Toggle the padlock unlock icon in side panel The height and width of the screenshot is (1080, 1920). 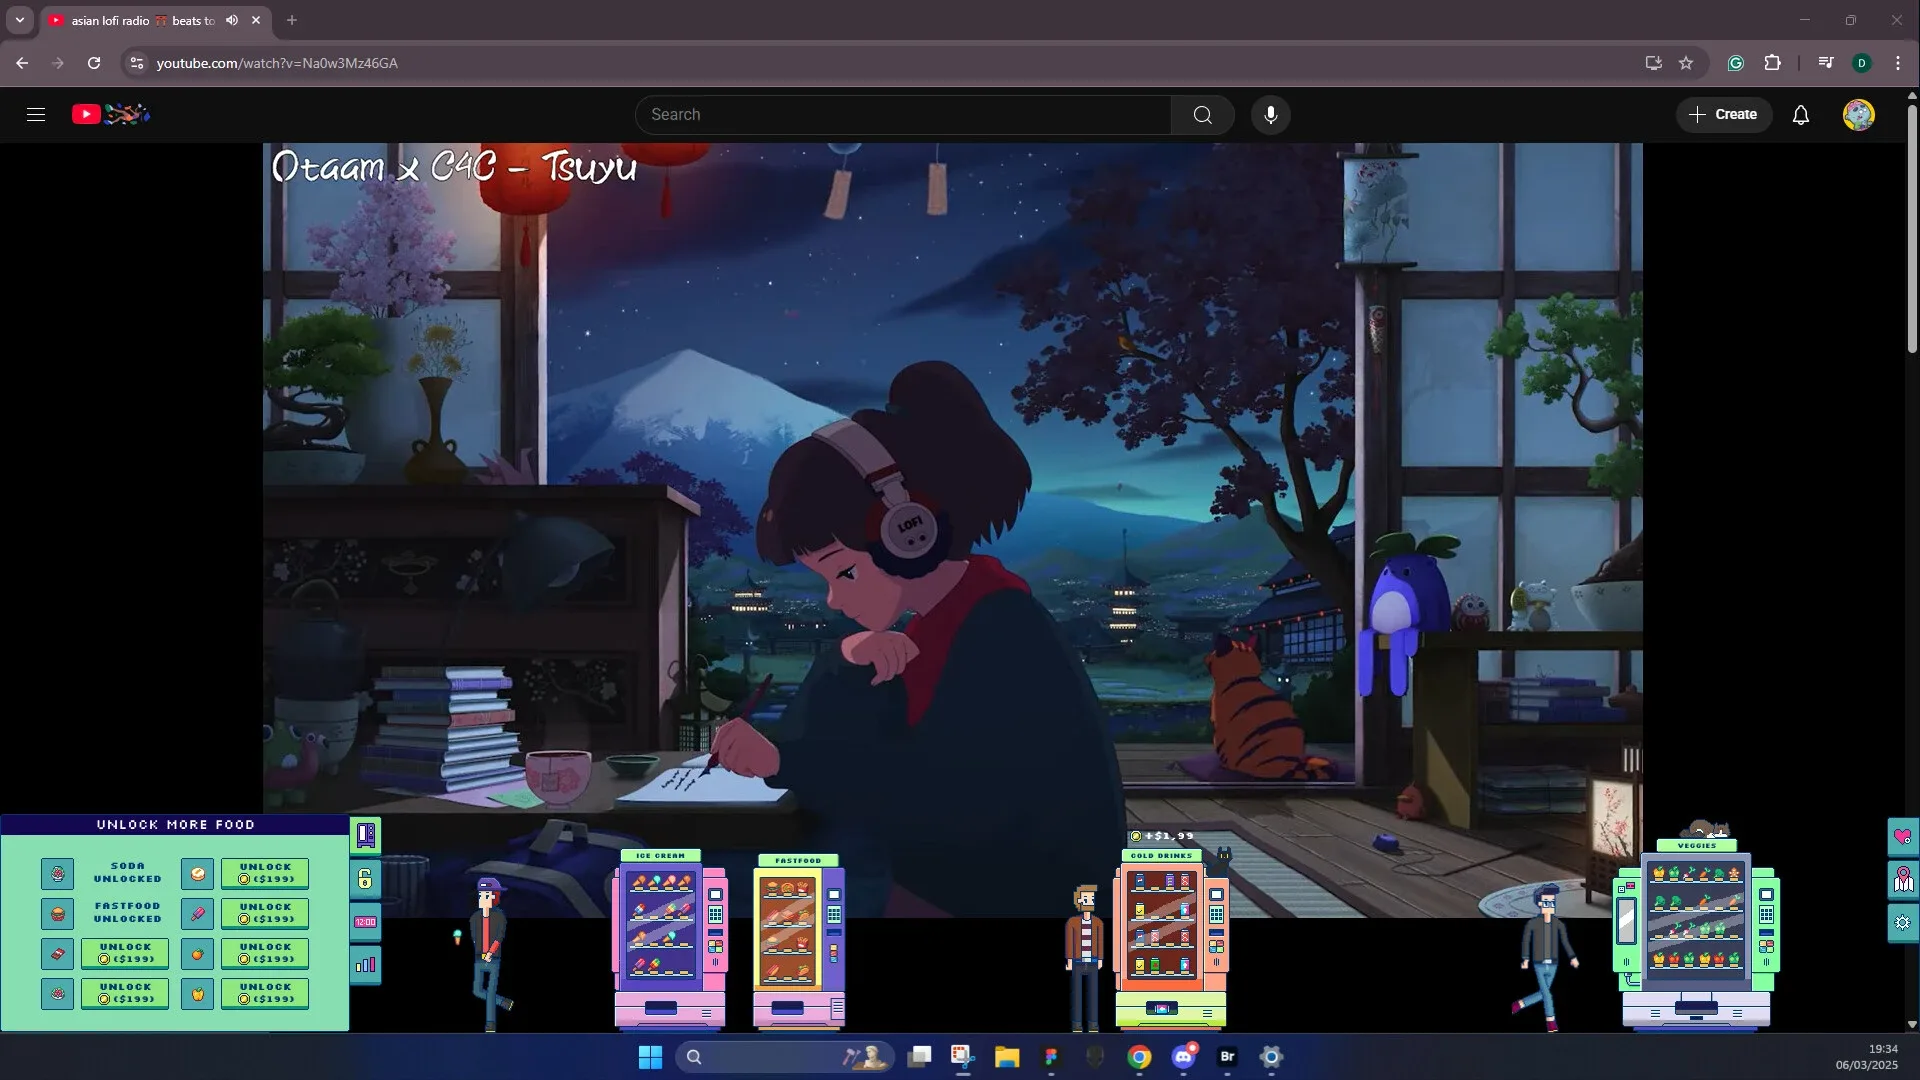366,880
